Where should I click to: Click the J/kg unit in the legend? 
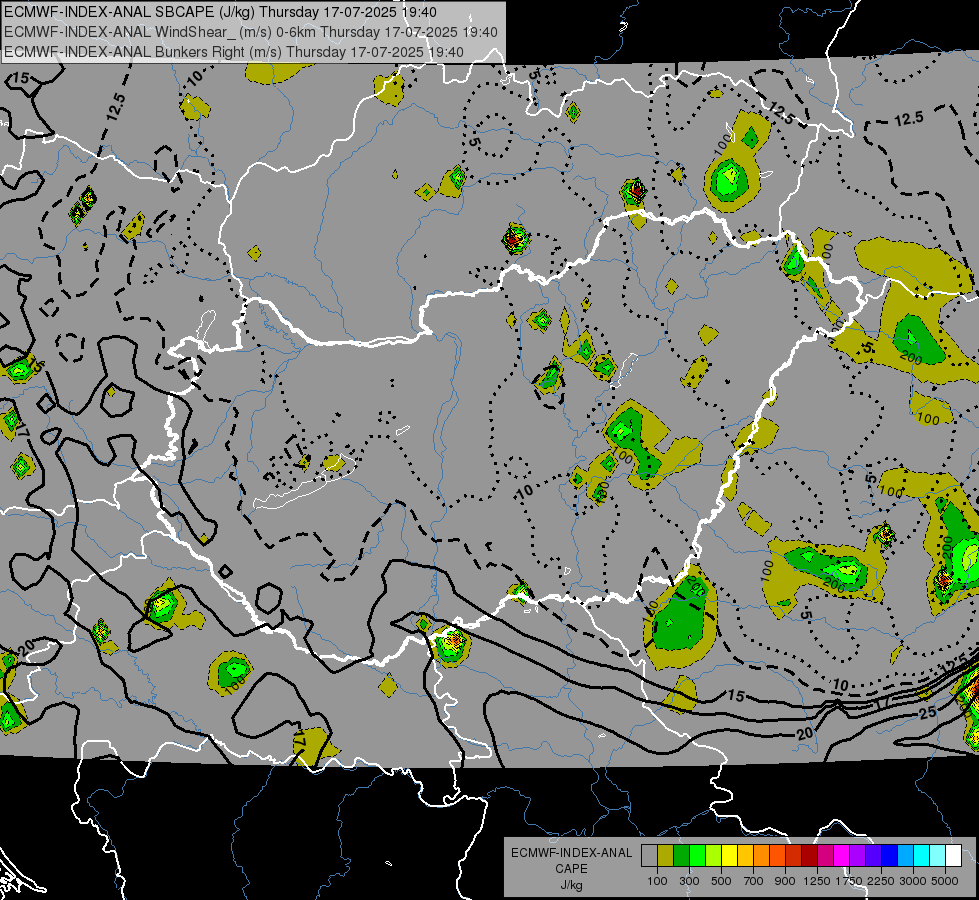(x=571, y=885)
